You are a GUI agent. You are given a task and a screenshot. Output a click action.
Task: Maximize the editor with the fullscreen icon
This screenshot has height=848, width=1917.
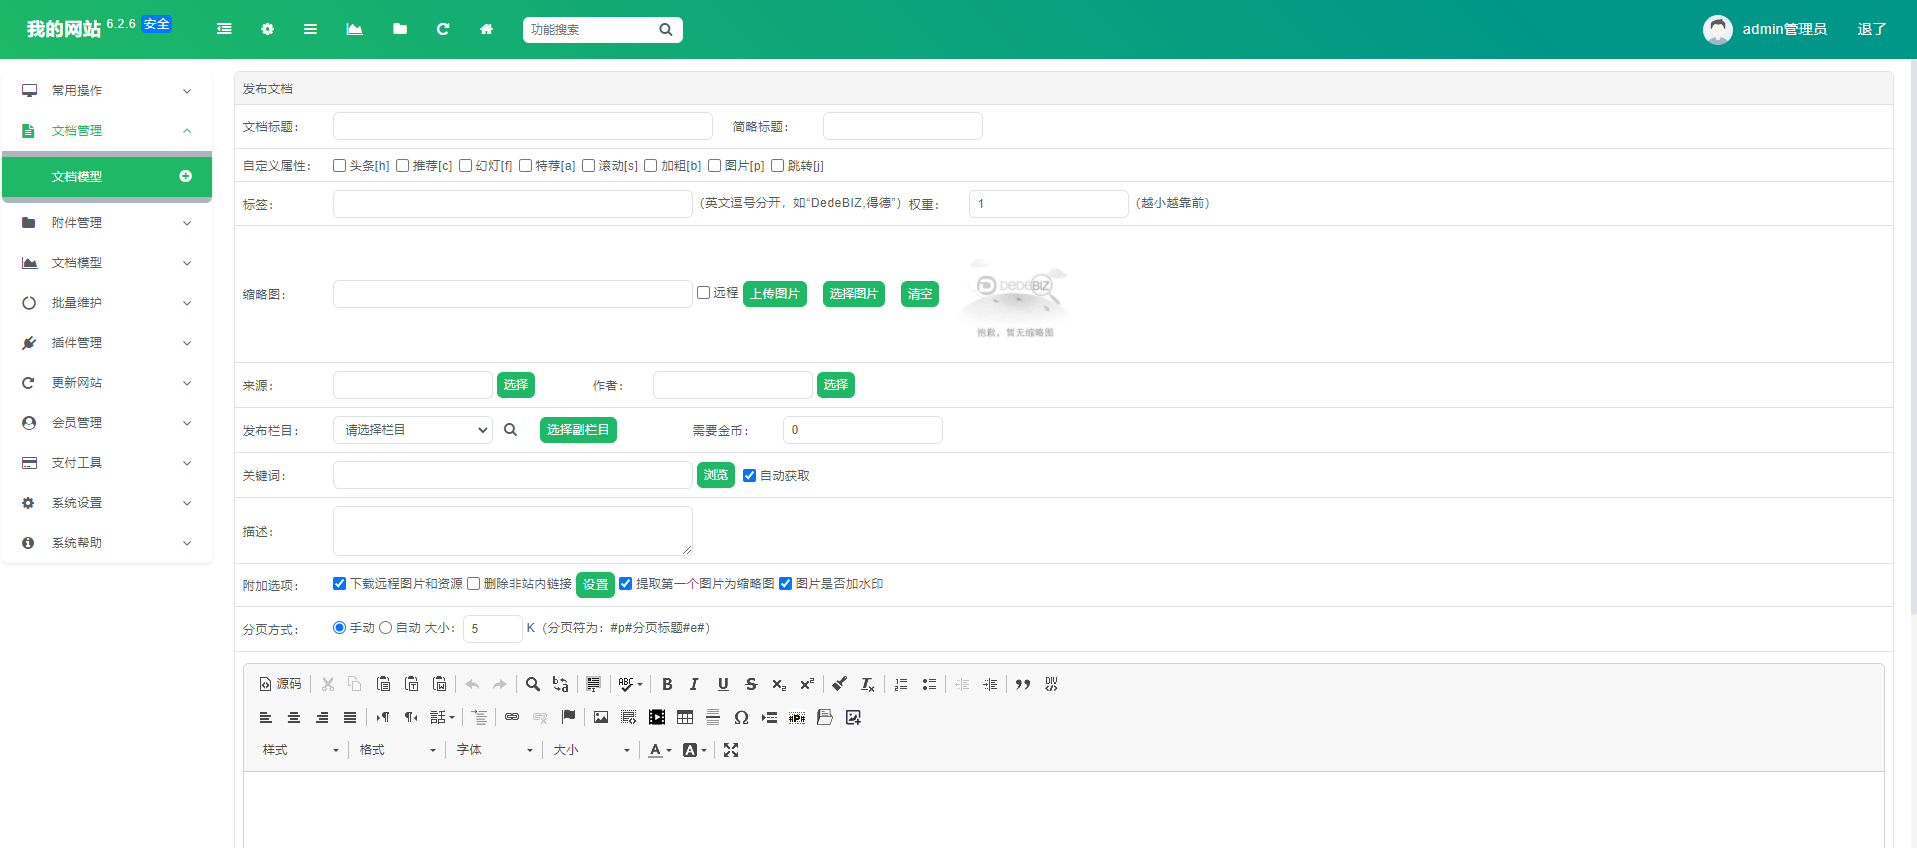pyautogui.click(x=731, y=751)
